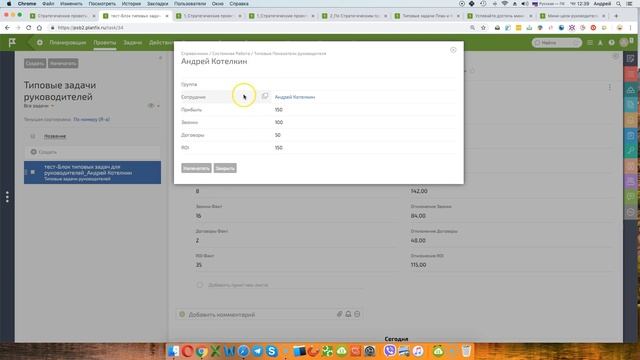This screenshot has height=360, width=640.
Task: Open the Закладки menu
Action: (x=158, y=4)
